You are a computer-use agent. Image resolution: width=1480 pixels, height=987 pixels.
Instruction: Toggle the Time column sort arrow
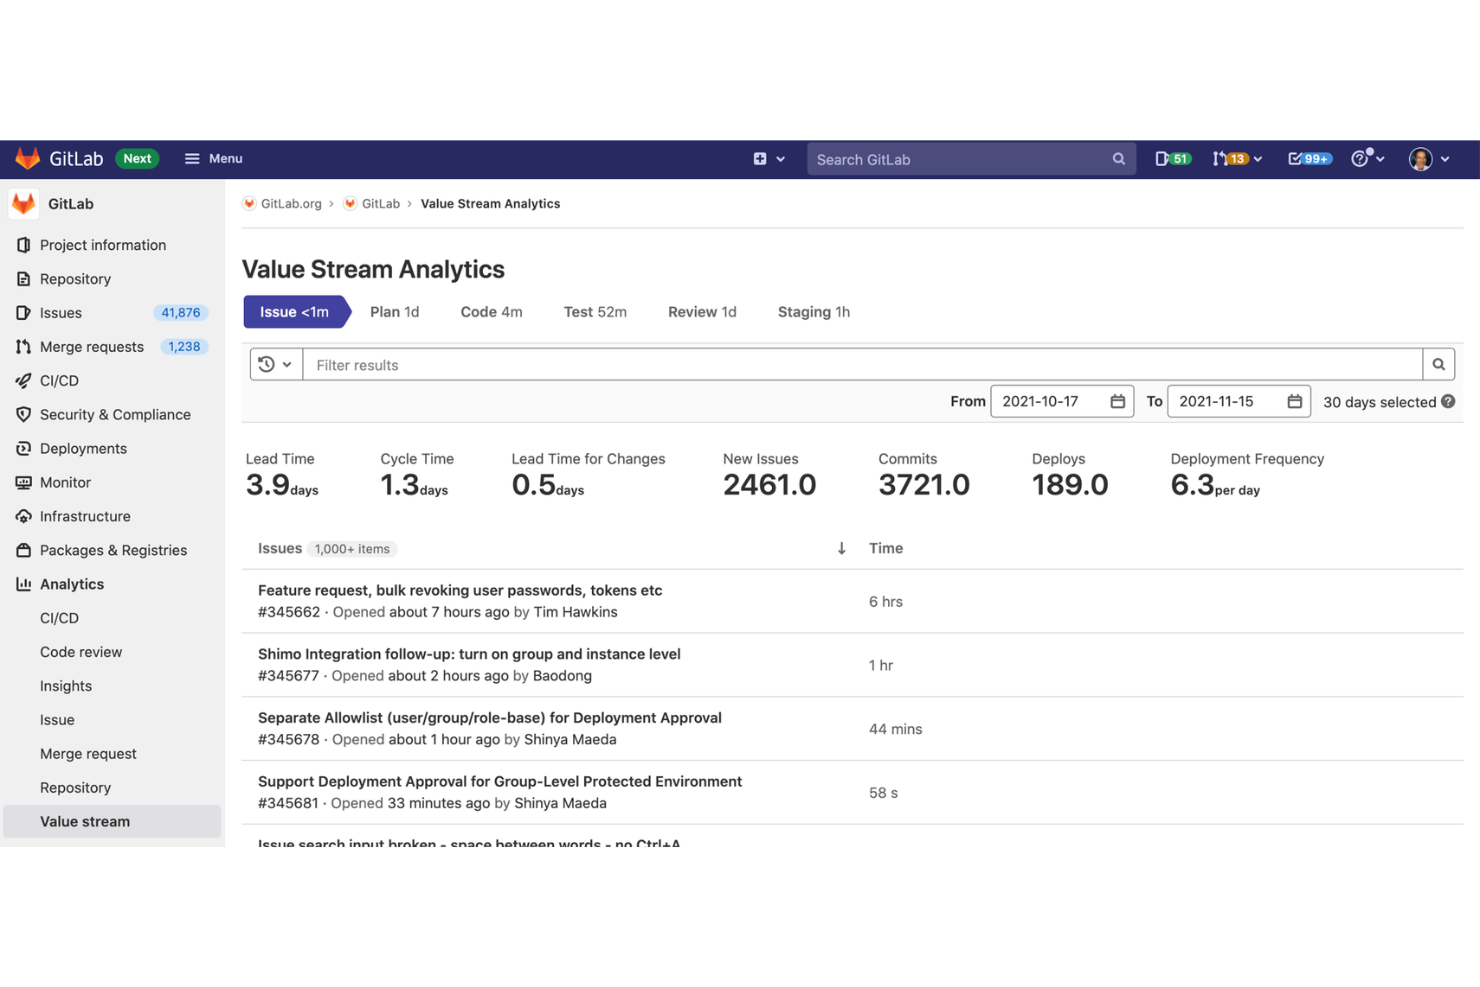coord(841,548)
